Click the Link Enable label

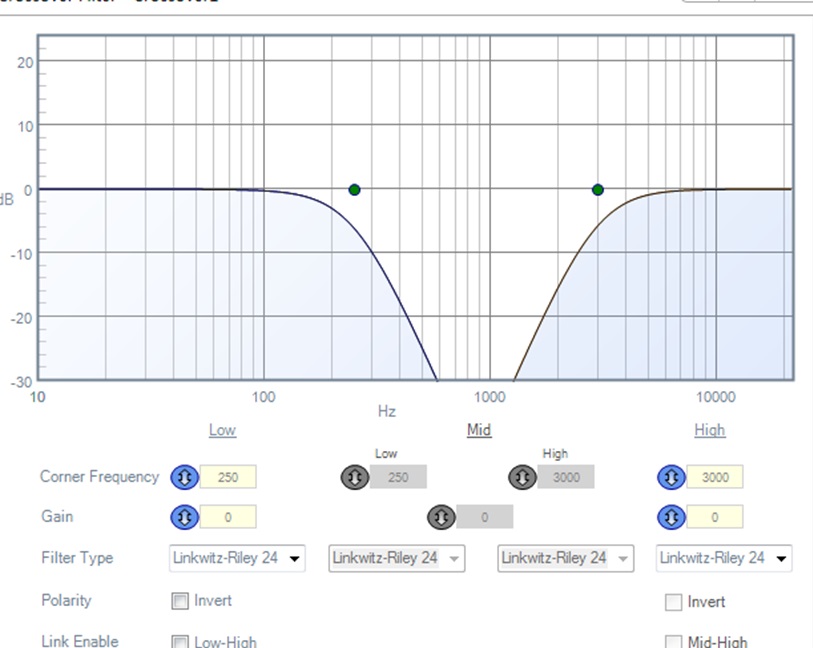coord(80,641)
